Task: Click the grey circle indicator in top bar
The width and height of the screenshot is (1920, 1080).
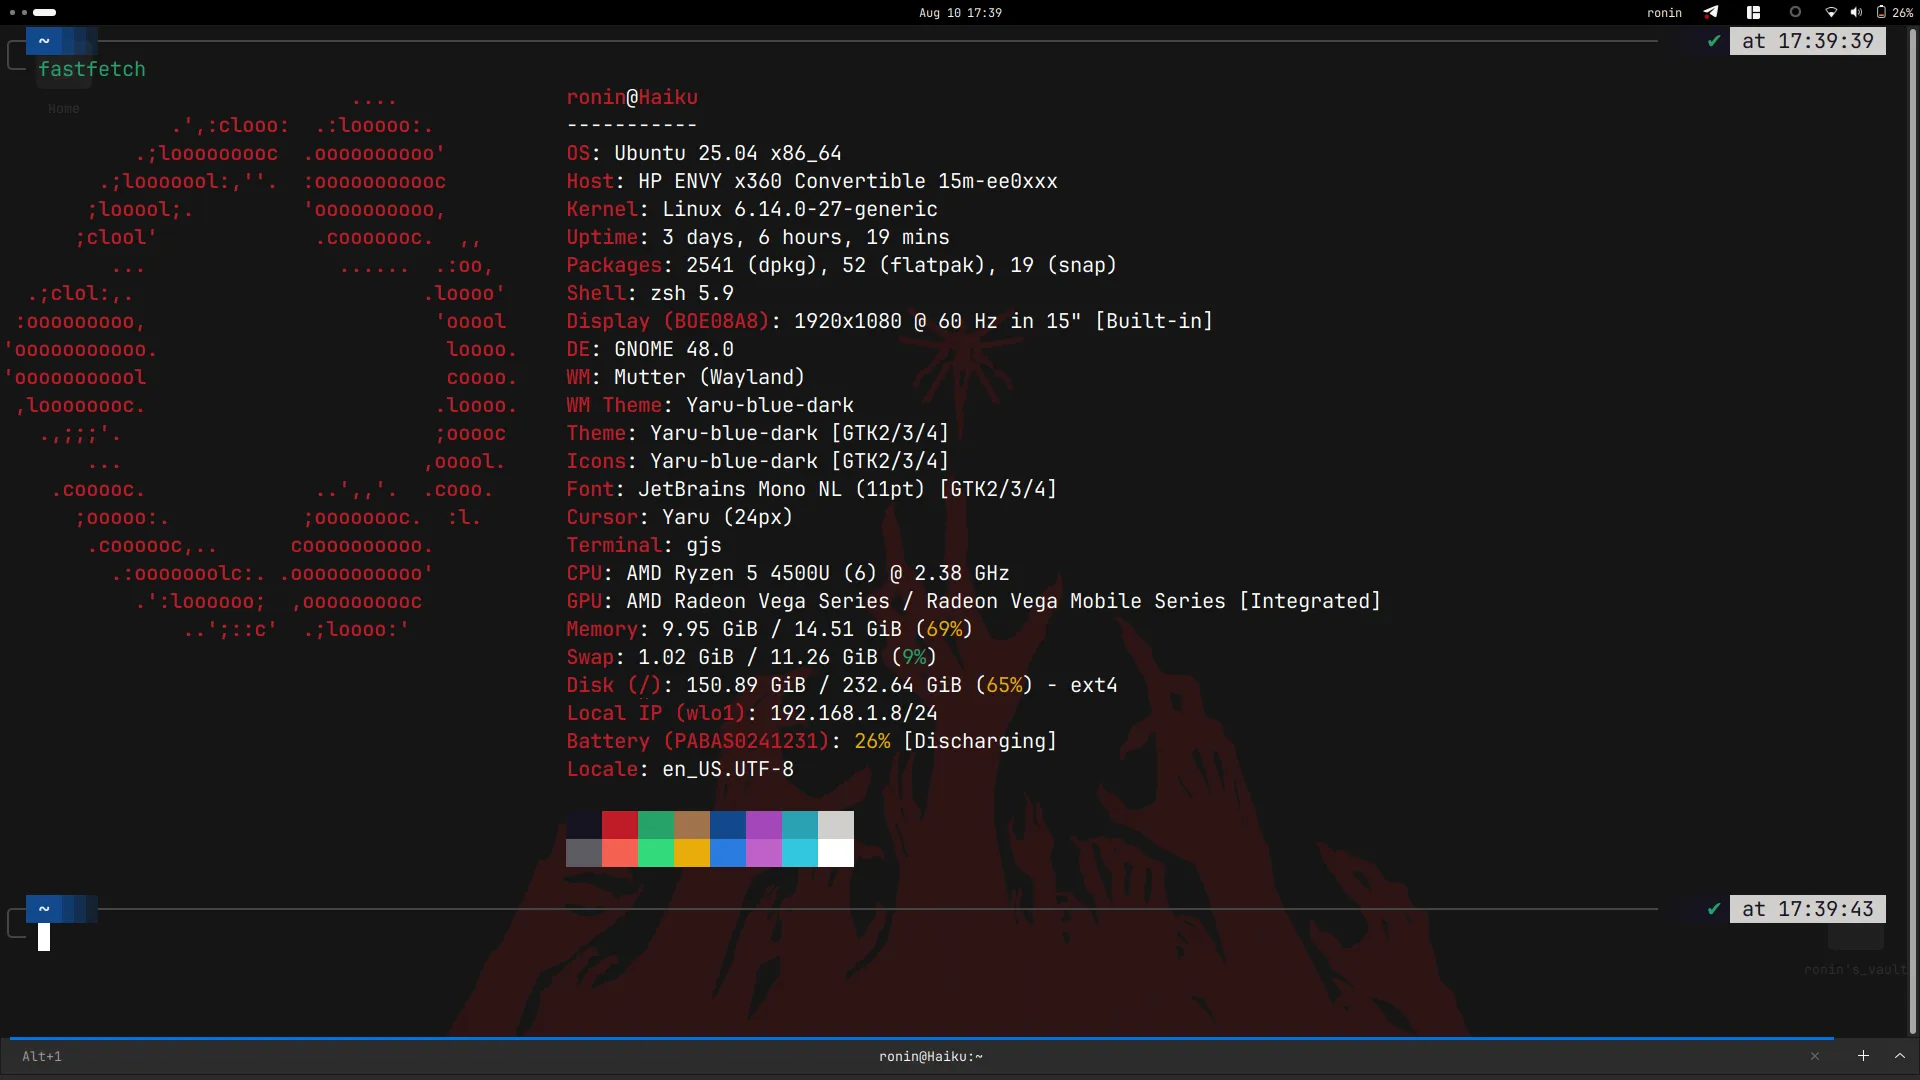Action: click(x=1795, y=12)
